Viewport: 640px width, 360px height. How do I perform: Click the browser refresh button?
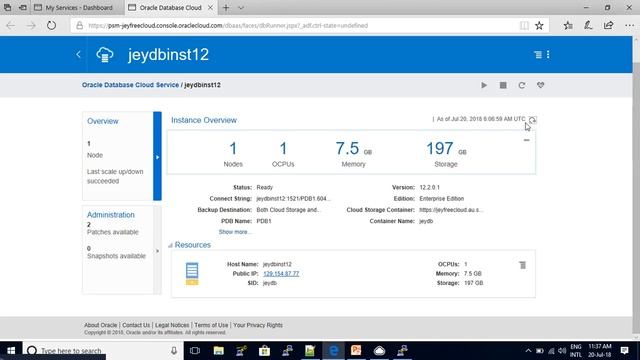[x=51, y=25]
